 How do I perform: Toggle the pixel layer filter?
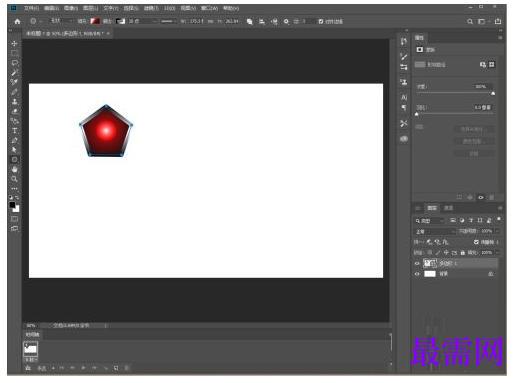pyautogui.click(x=453, y=221)
